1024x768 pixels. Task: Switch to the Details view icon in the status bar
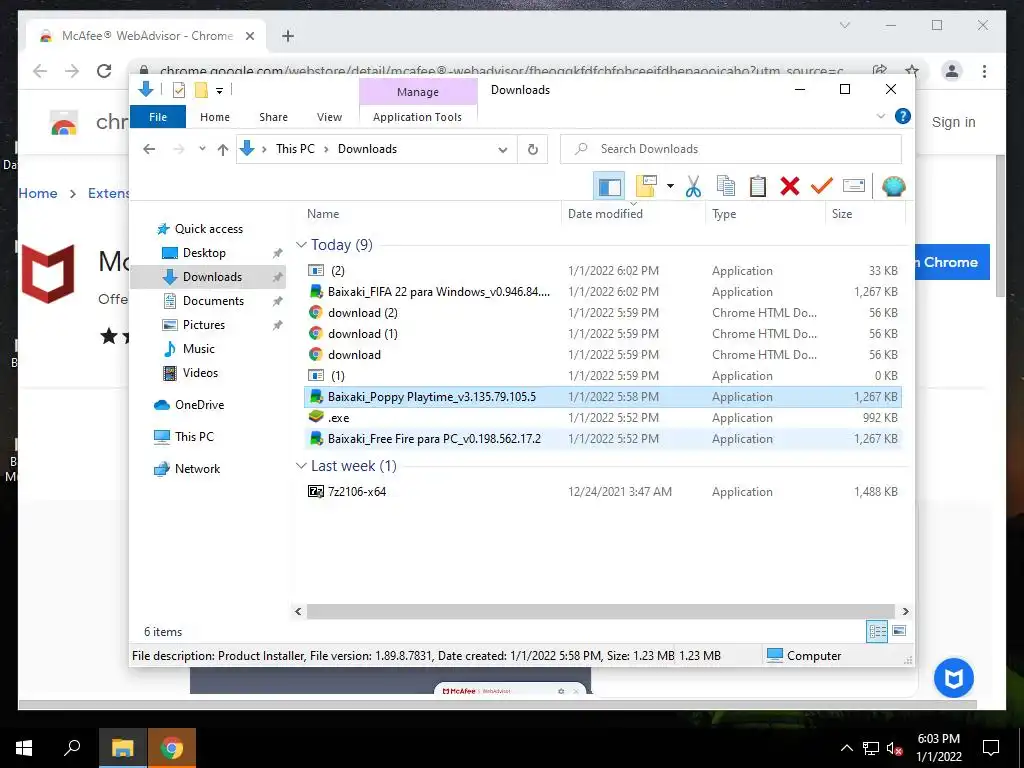click(877, 631)
